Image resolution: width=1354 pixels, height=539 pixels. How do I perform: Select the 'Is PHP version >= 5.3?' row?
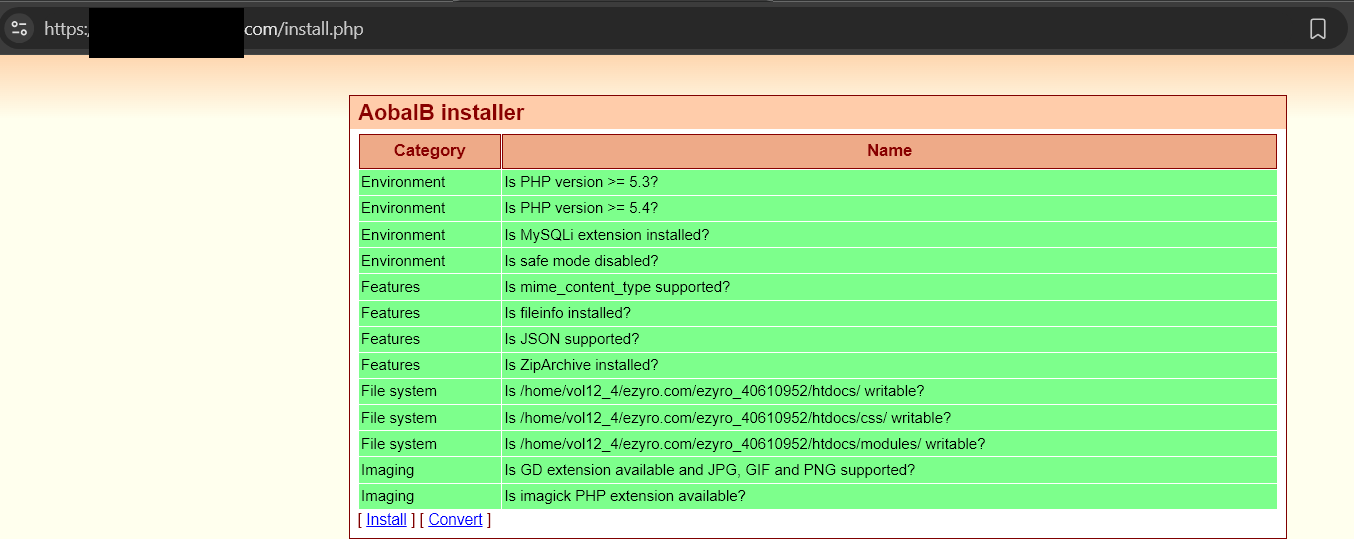click(x=581, y=182)
